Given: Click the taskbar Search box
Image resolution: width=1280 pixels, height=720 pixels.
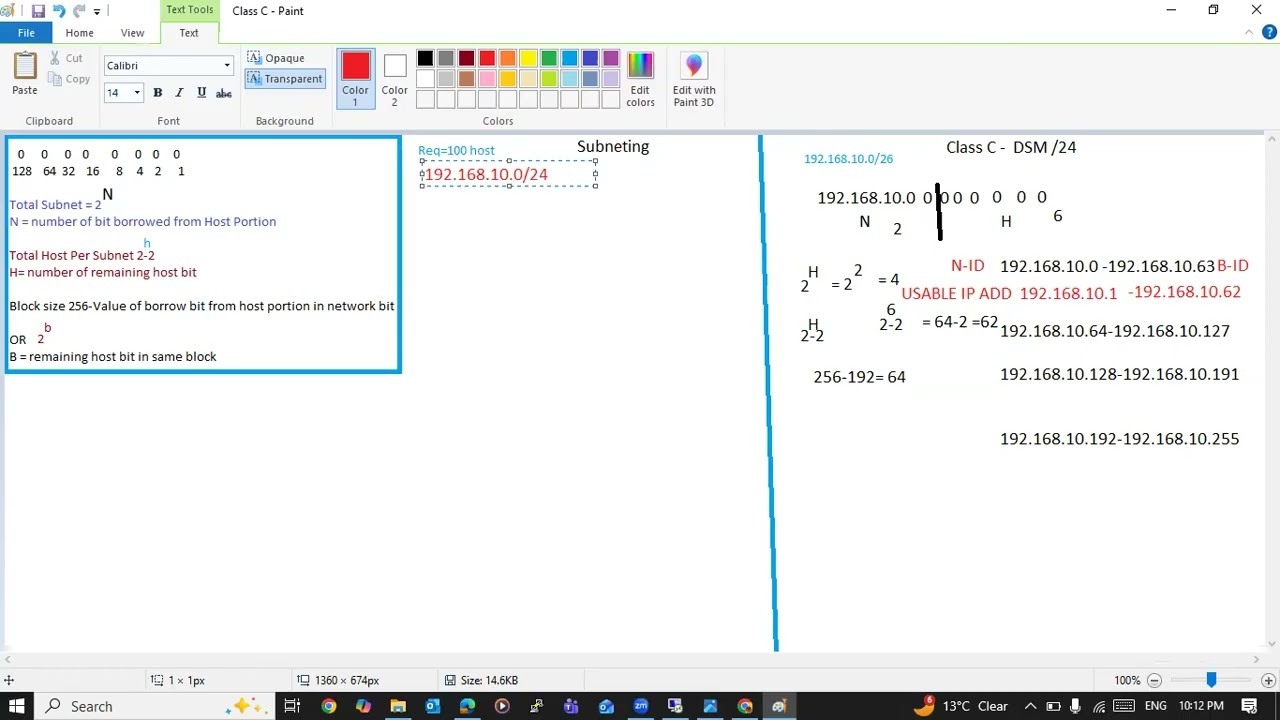Looking at the screenshot, I should click(x=155, y=706).
